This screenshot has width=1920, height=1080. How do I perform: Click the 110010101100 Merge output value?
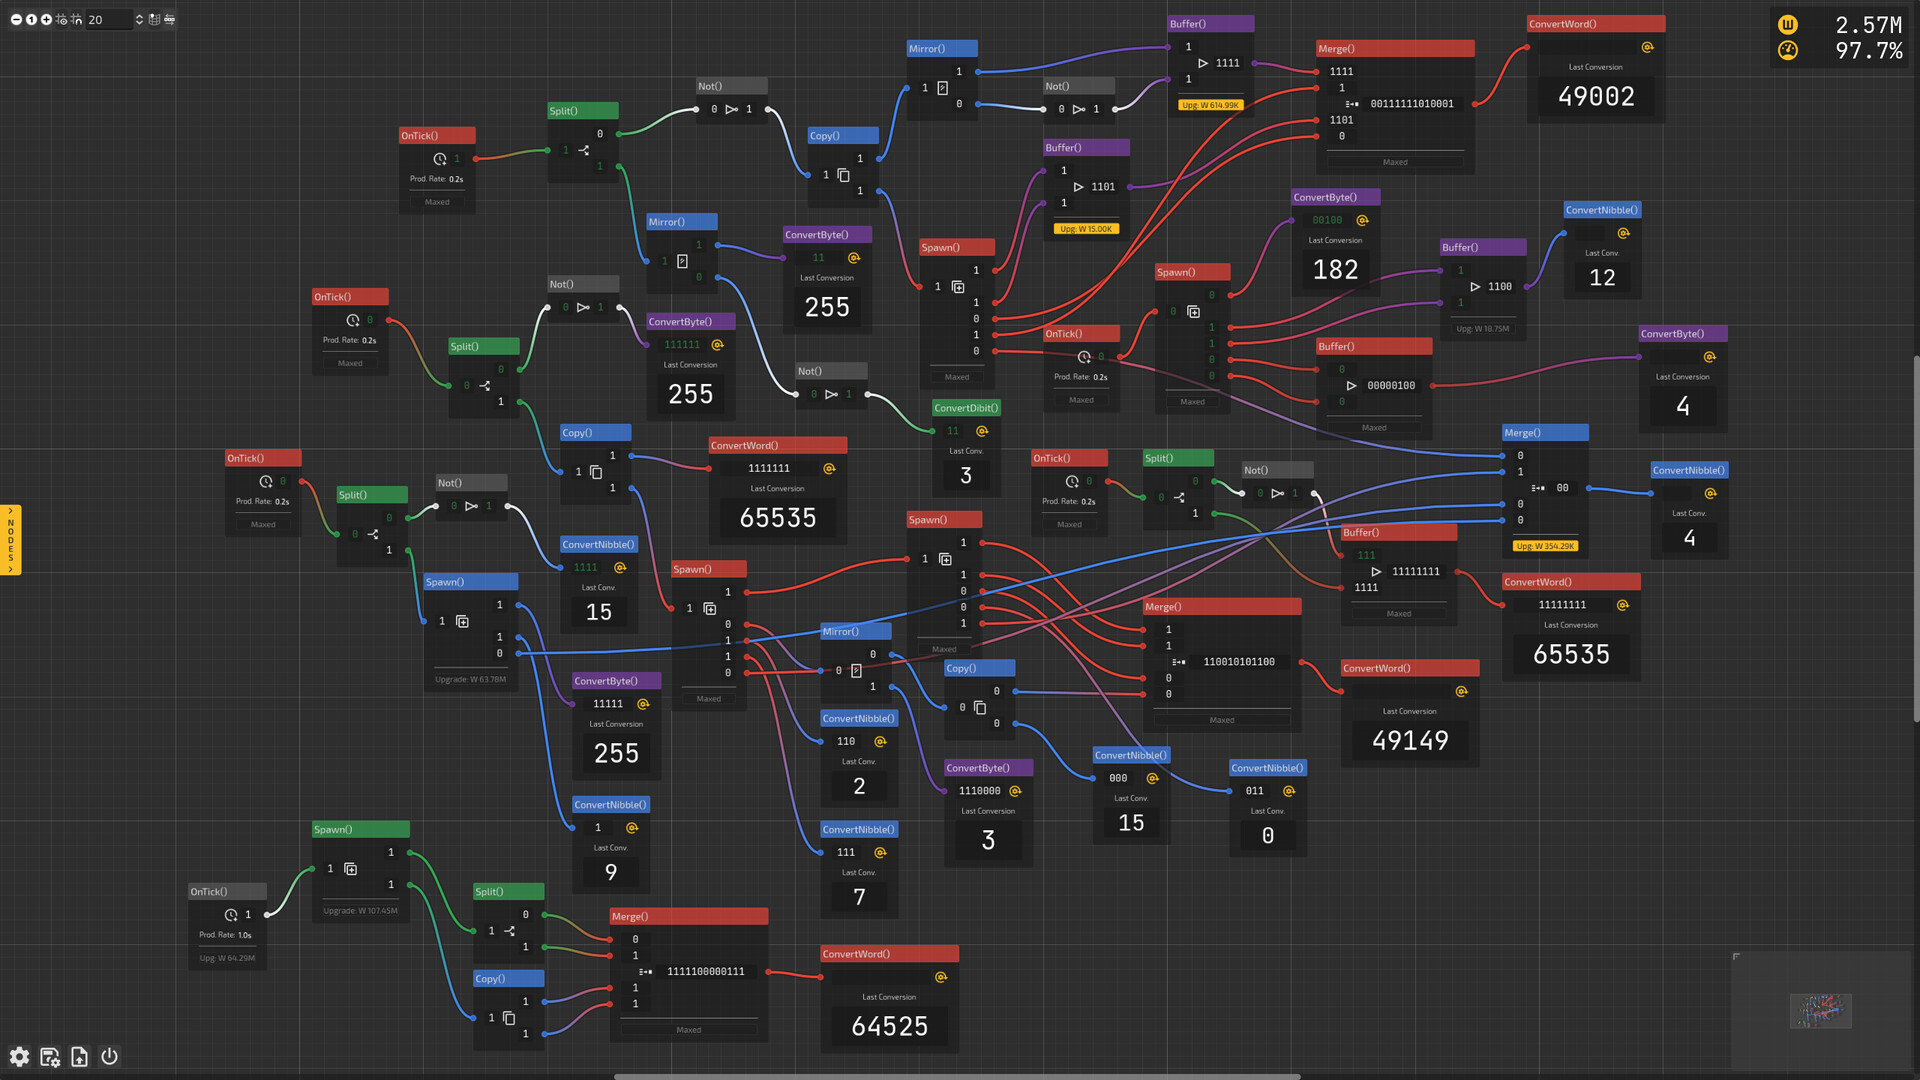pos(1239,662)
